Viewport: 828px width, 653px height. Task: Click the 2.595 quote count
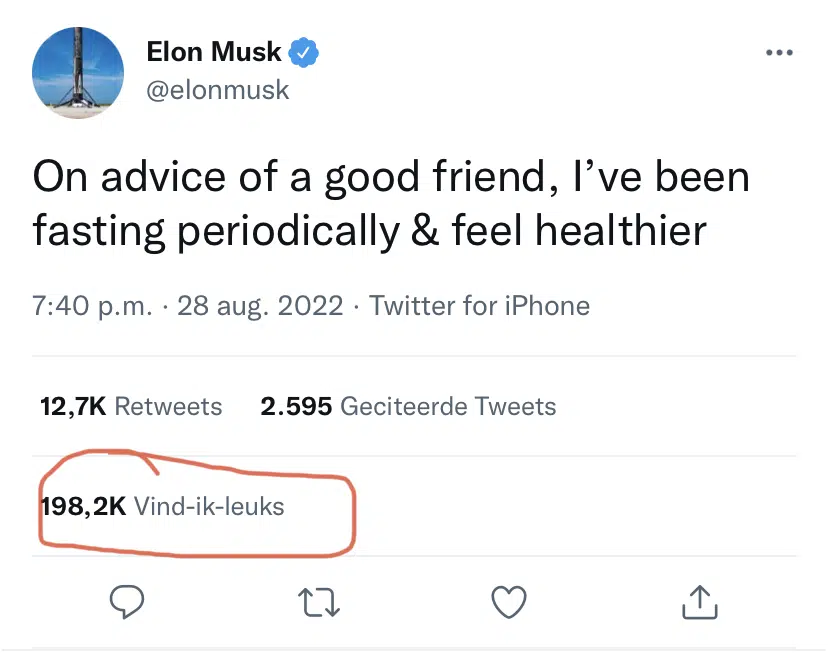coord(296,407)
